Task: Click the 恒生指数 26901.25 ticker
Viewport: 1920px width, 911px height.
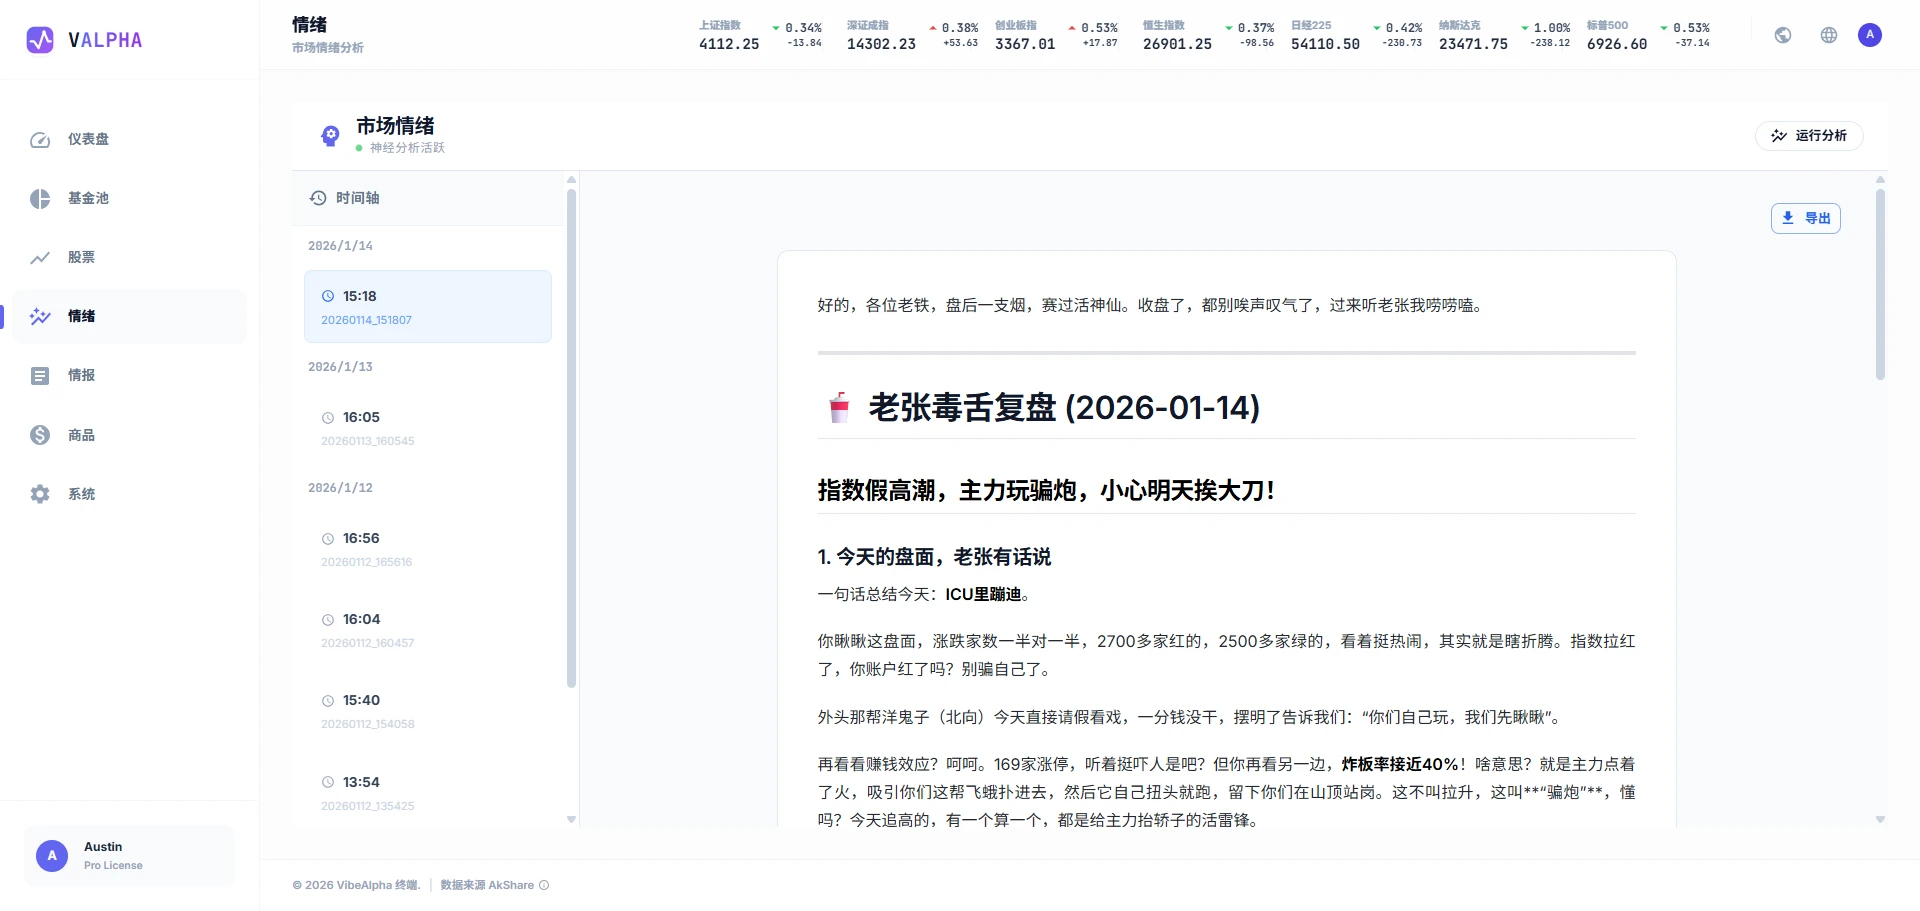Action: tap(1209, 35)
